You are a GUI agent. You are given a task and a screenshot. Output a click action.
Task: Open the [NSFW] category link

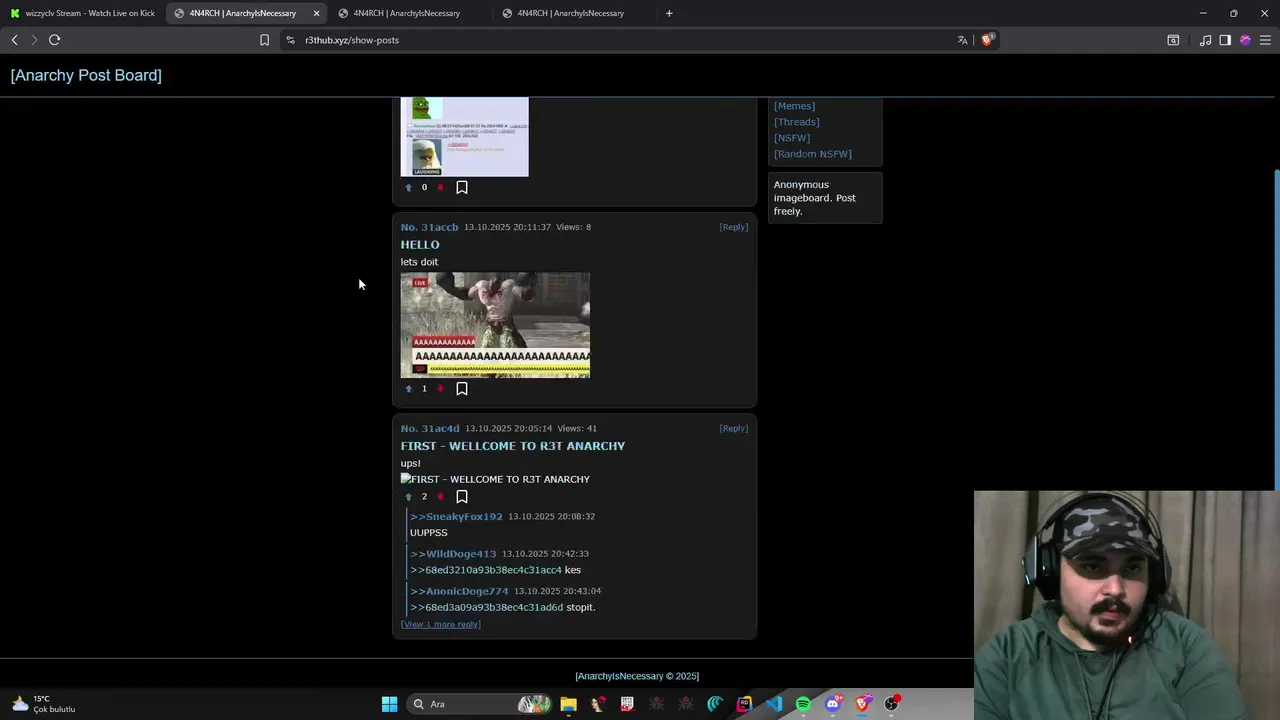pos(792,138)
